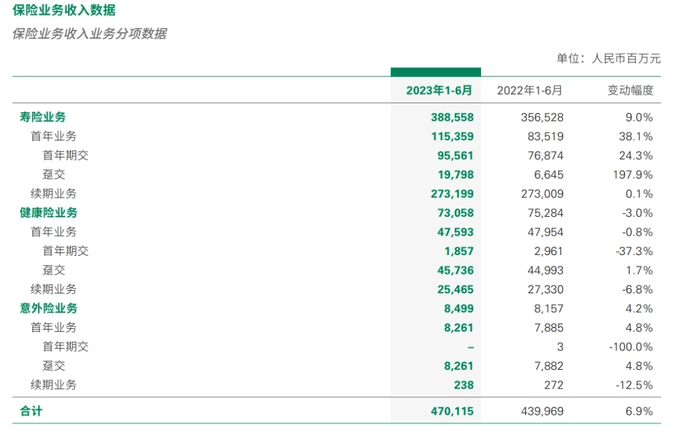
Task: Click the 238 renewal value for accident insurance
Action: [x=464, y=385]
